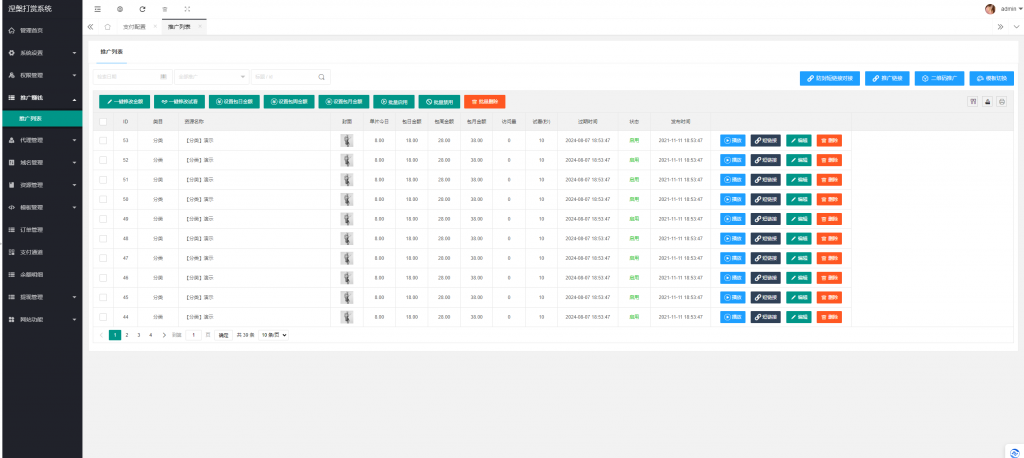This screenshot has height=458, width=1024.
Task: Click the refresh icon in top toolbar
Action: click(142, 9)
